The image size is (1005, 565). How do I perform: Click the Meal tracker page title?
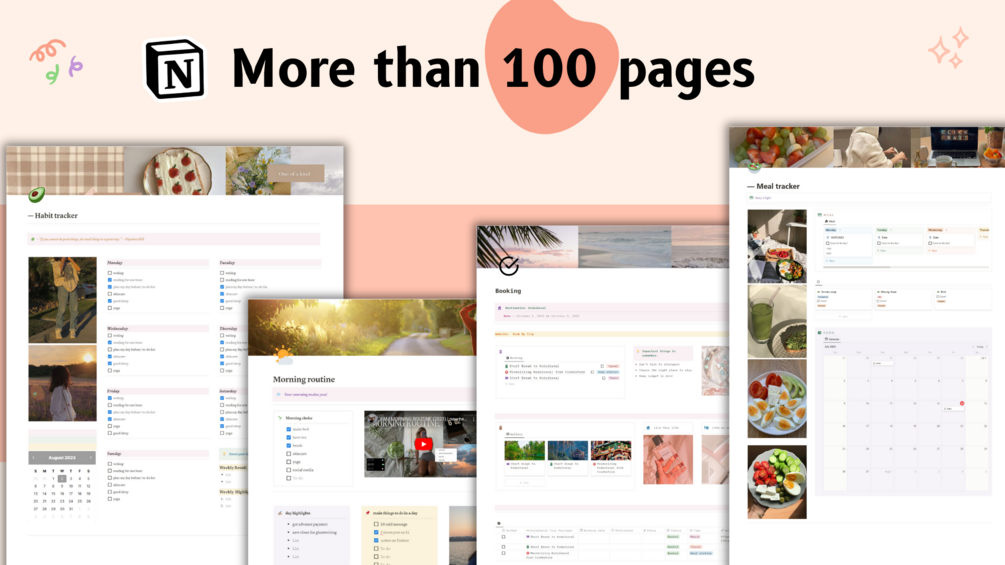click(x=774, y=186)
